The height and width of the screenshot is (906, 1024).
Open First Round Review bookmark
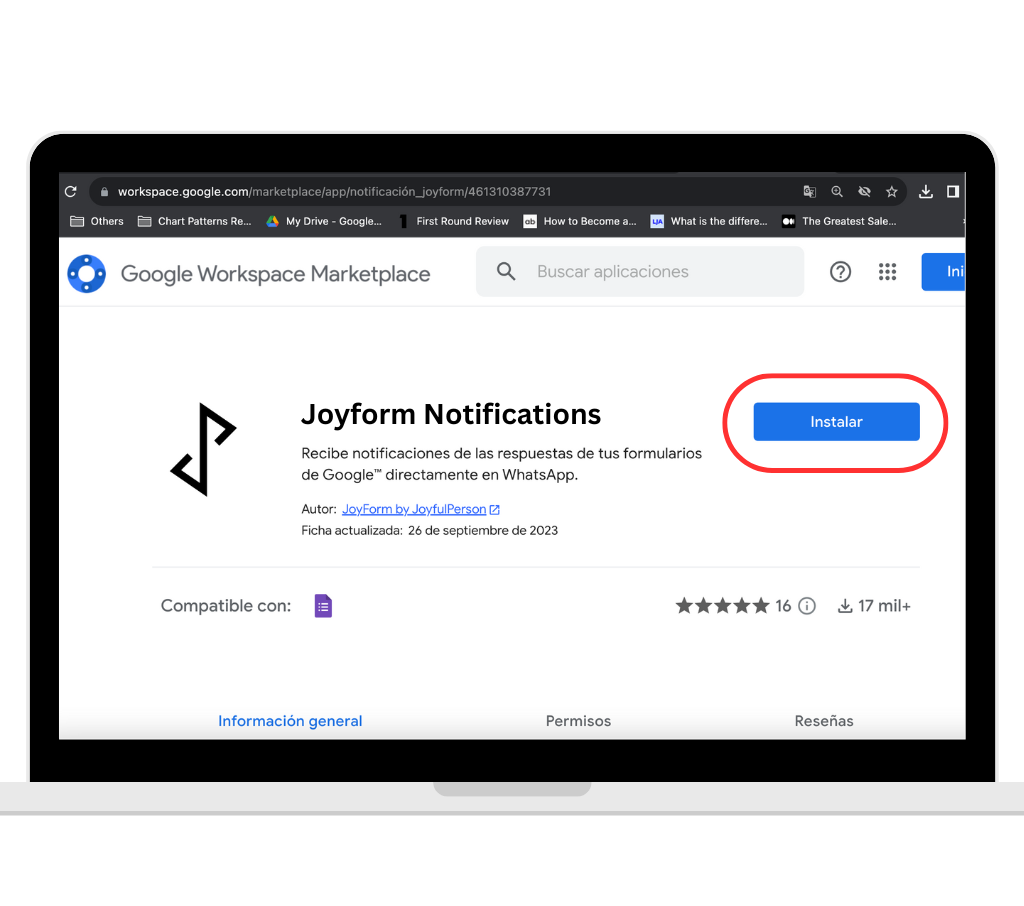tap(453, 221)
